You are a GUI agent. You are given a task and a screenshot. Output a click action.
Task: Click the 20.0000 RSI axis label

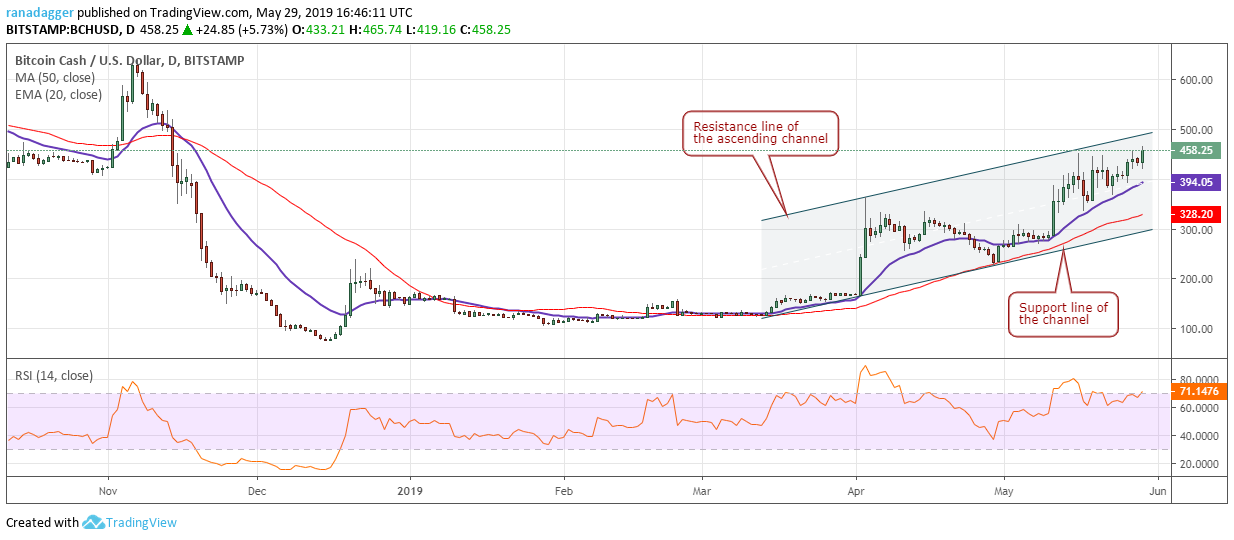tap(1198, 464)
